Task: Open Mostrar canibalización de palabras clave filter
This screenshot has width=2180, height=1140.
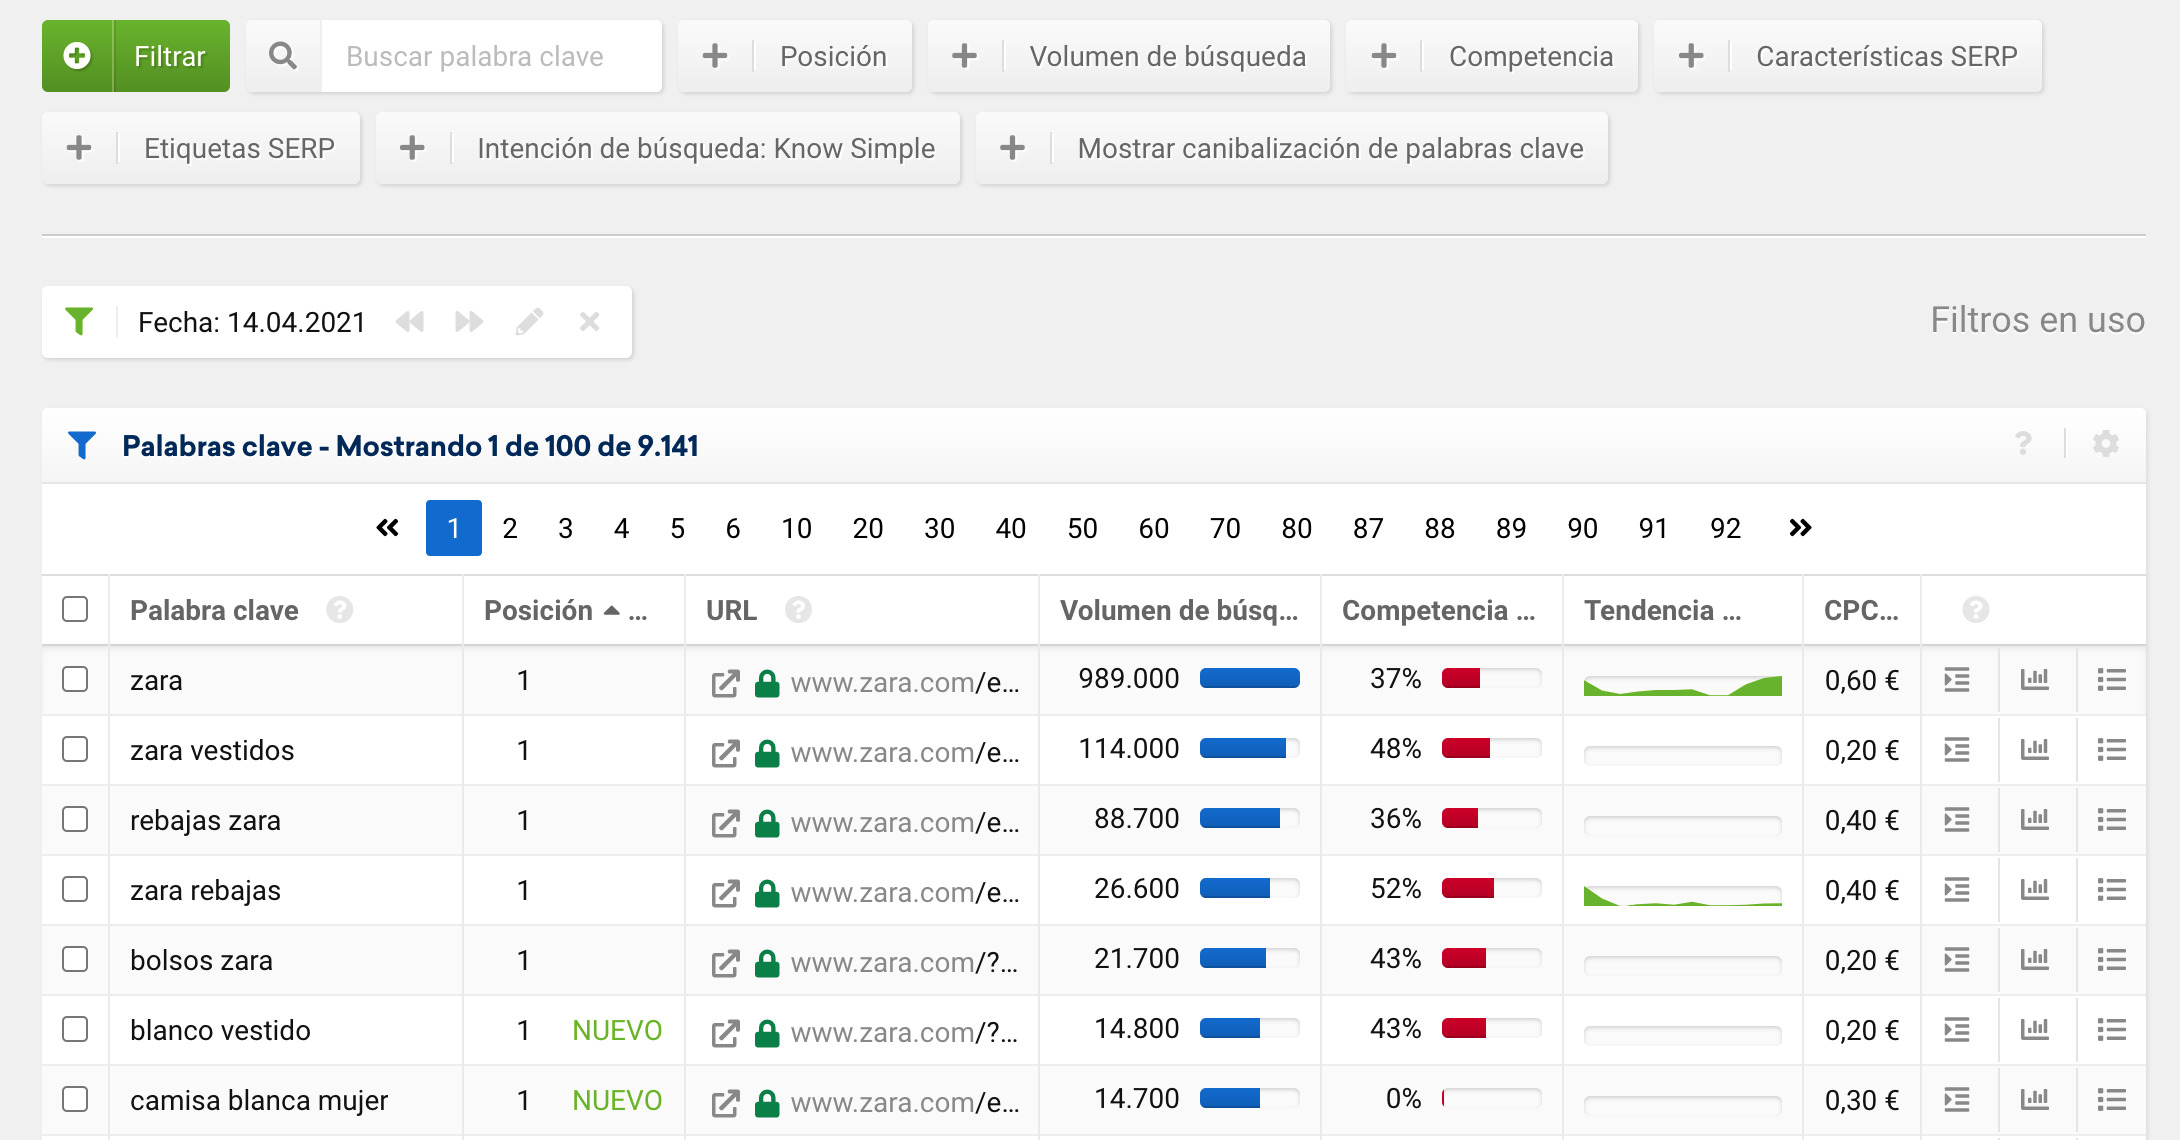Action: (1292, 148)
